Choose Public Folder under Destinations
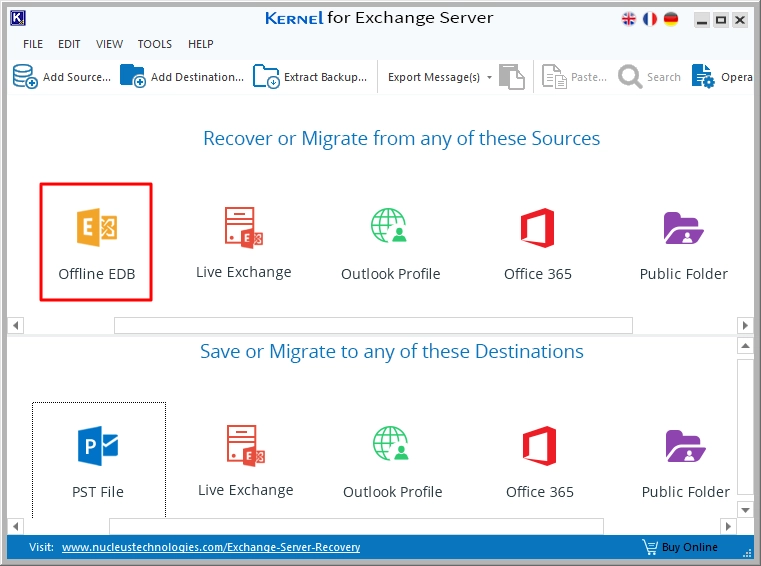Viewport: 761px width, 566px height. click(685, 464)
